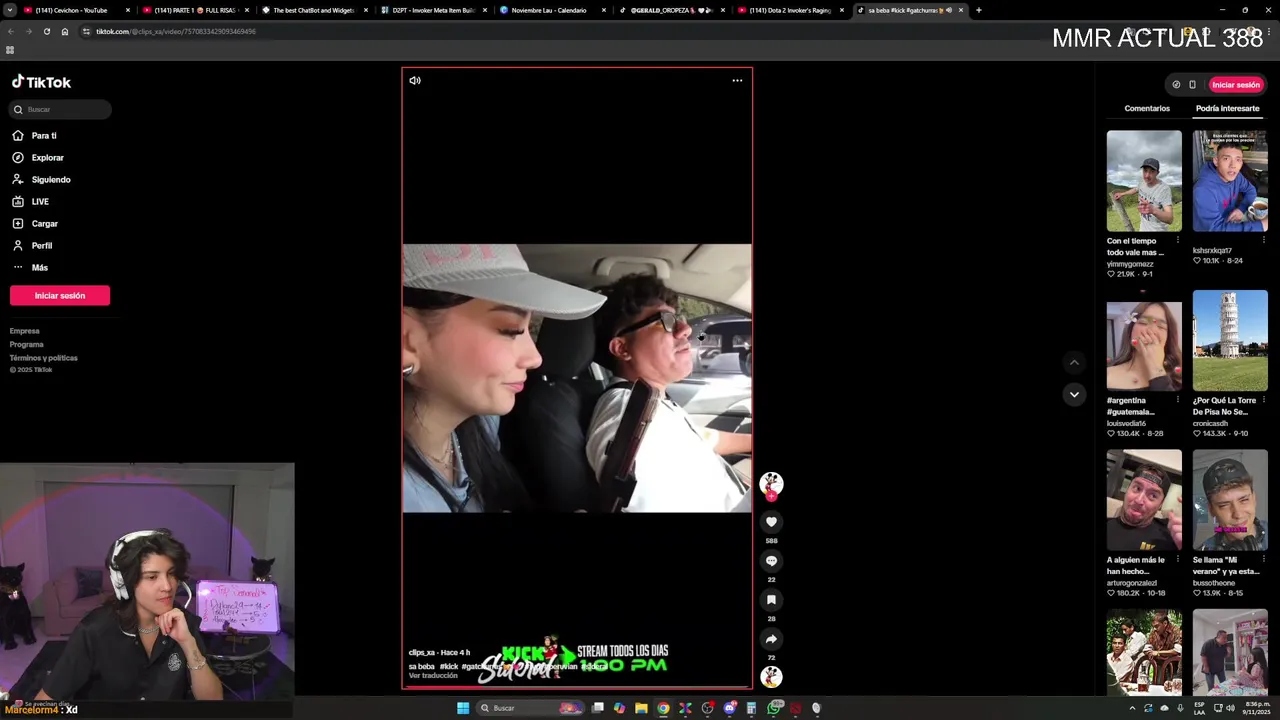The height and width of the screenshot is (720, 1280).
Task: Click Ver traducción under caption
Action: [433, 676]
